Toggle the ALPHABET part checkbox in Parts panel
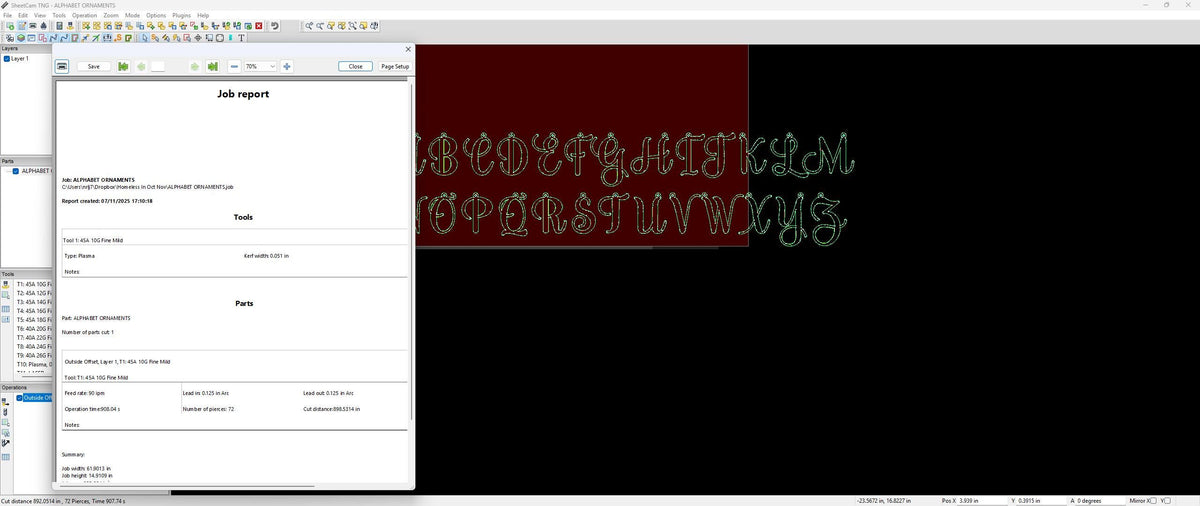Screen dimensions: 1200x506 pyautogui.click(x=16, y=171)
